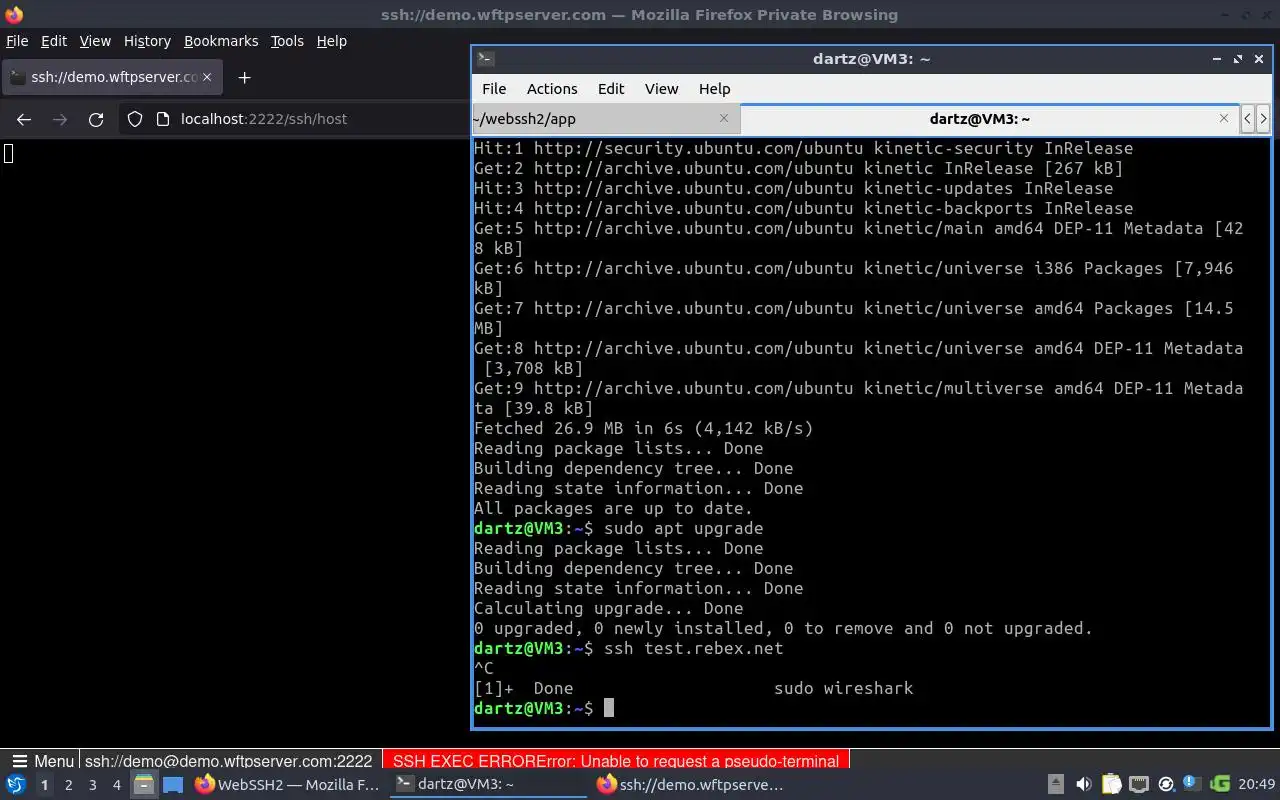Open the Lubuntu start menu icon
Image resolution: width=1280 pixels, height=800 pixels.
pyautogui.click(x=15, y=785)
